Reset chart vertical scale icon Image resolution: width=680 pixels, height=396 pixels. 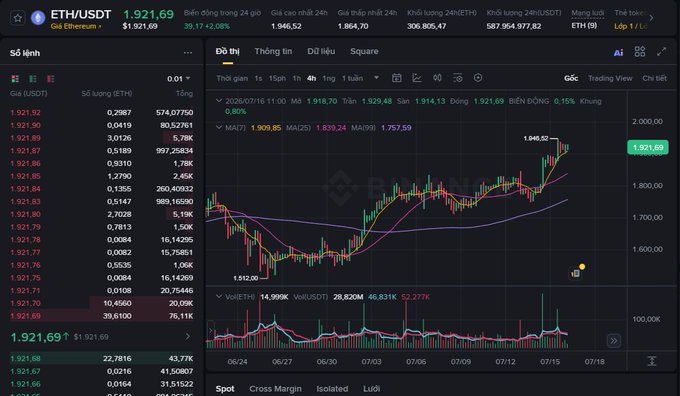[x=652, y=361]
